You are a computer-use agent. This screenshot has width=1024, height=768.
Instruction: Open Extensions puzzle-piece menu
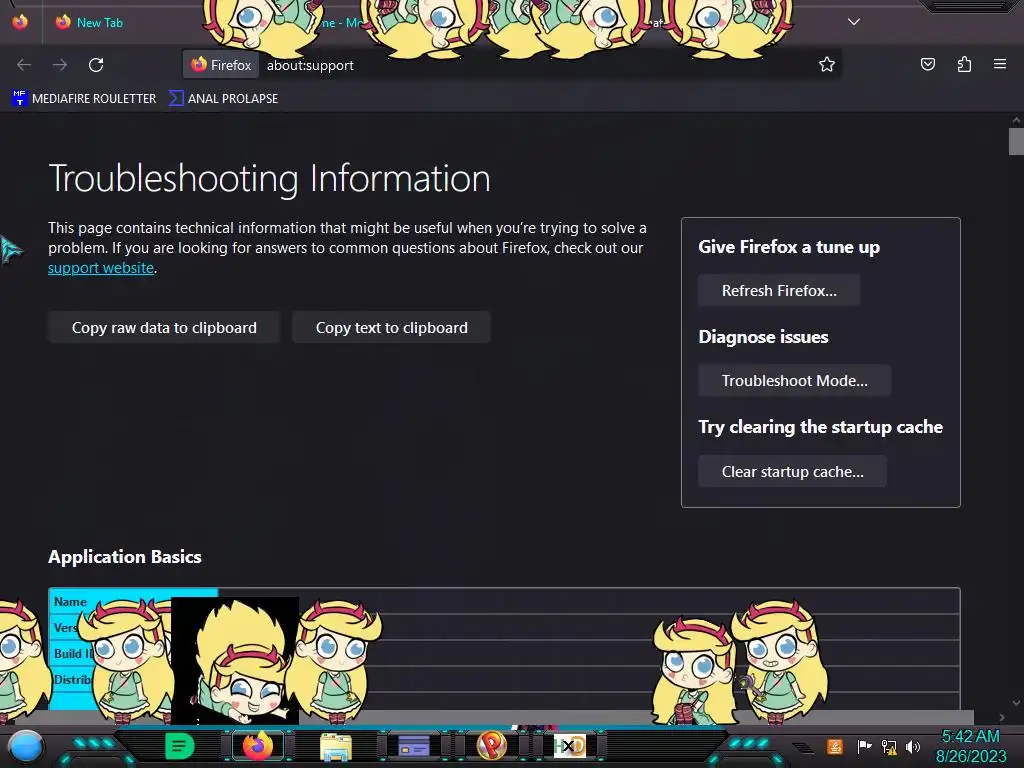[x=964, y=64]
